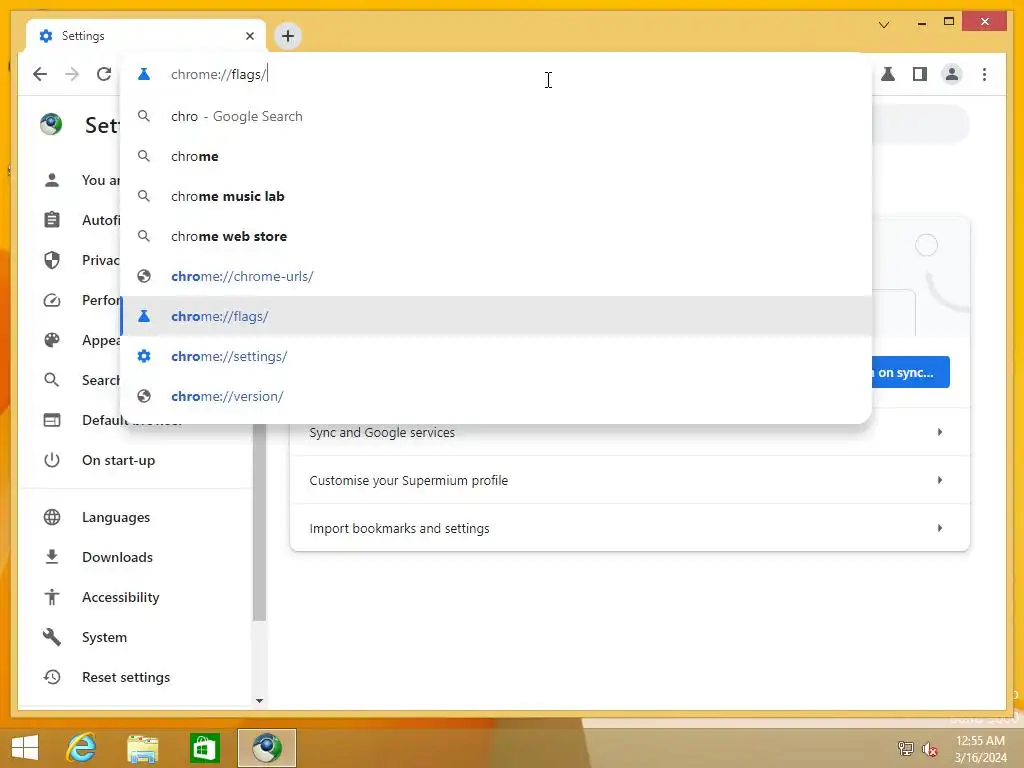This screenshot has width=1024, height=768.
Task: Open the taskbar clock showing 12:55 AM
Action: pos(980,749)
